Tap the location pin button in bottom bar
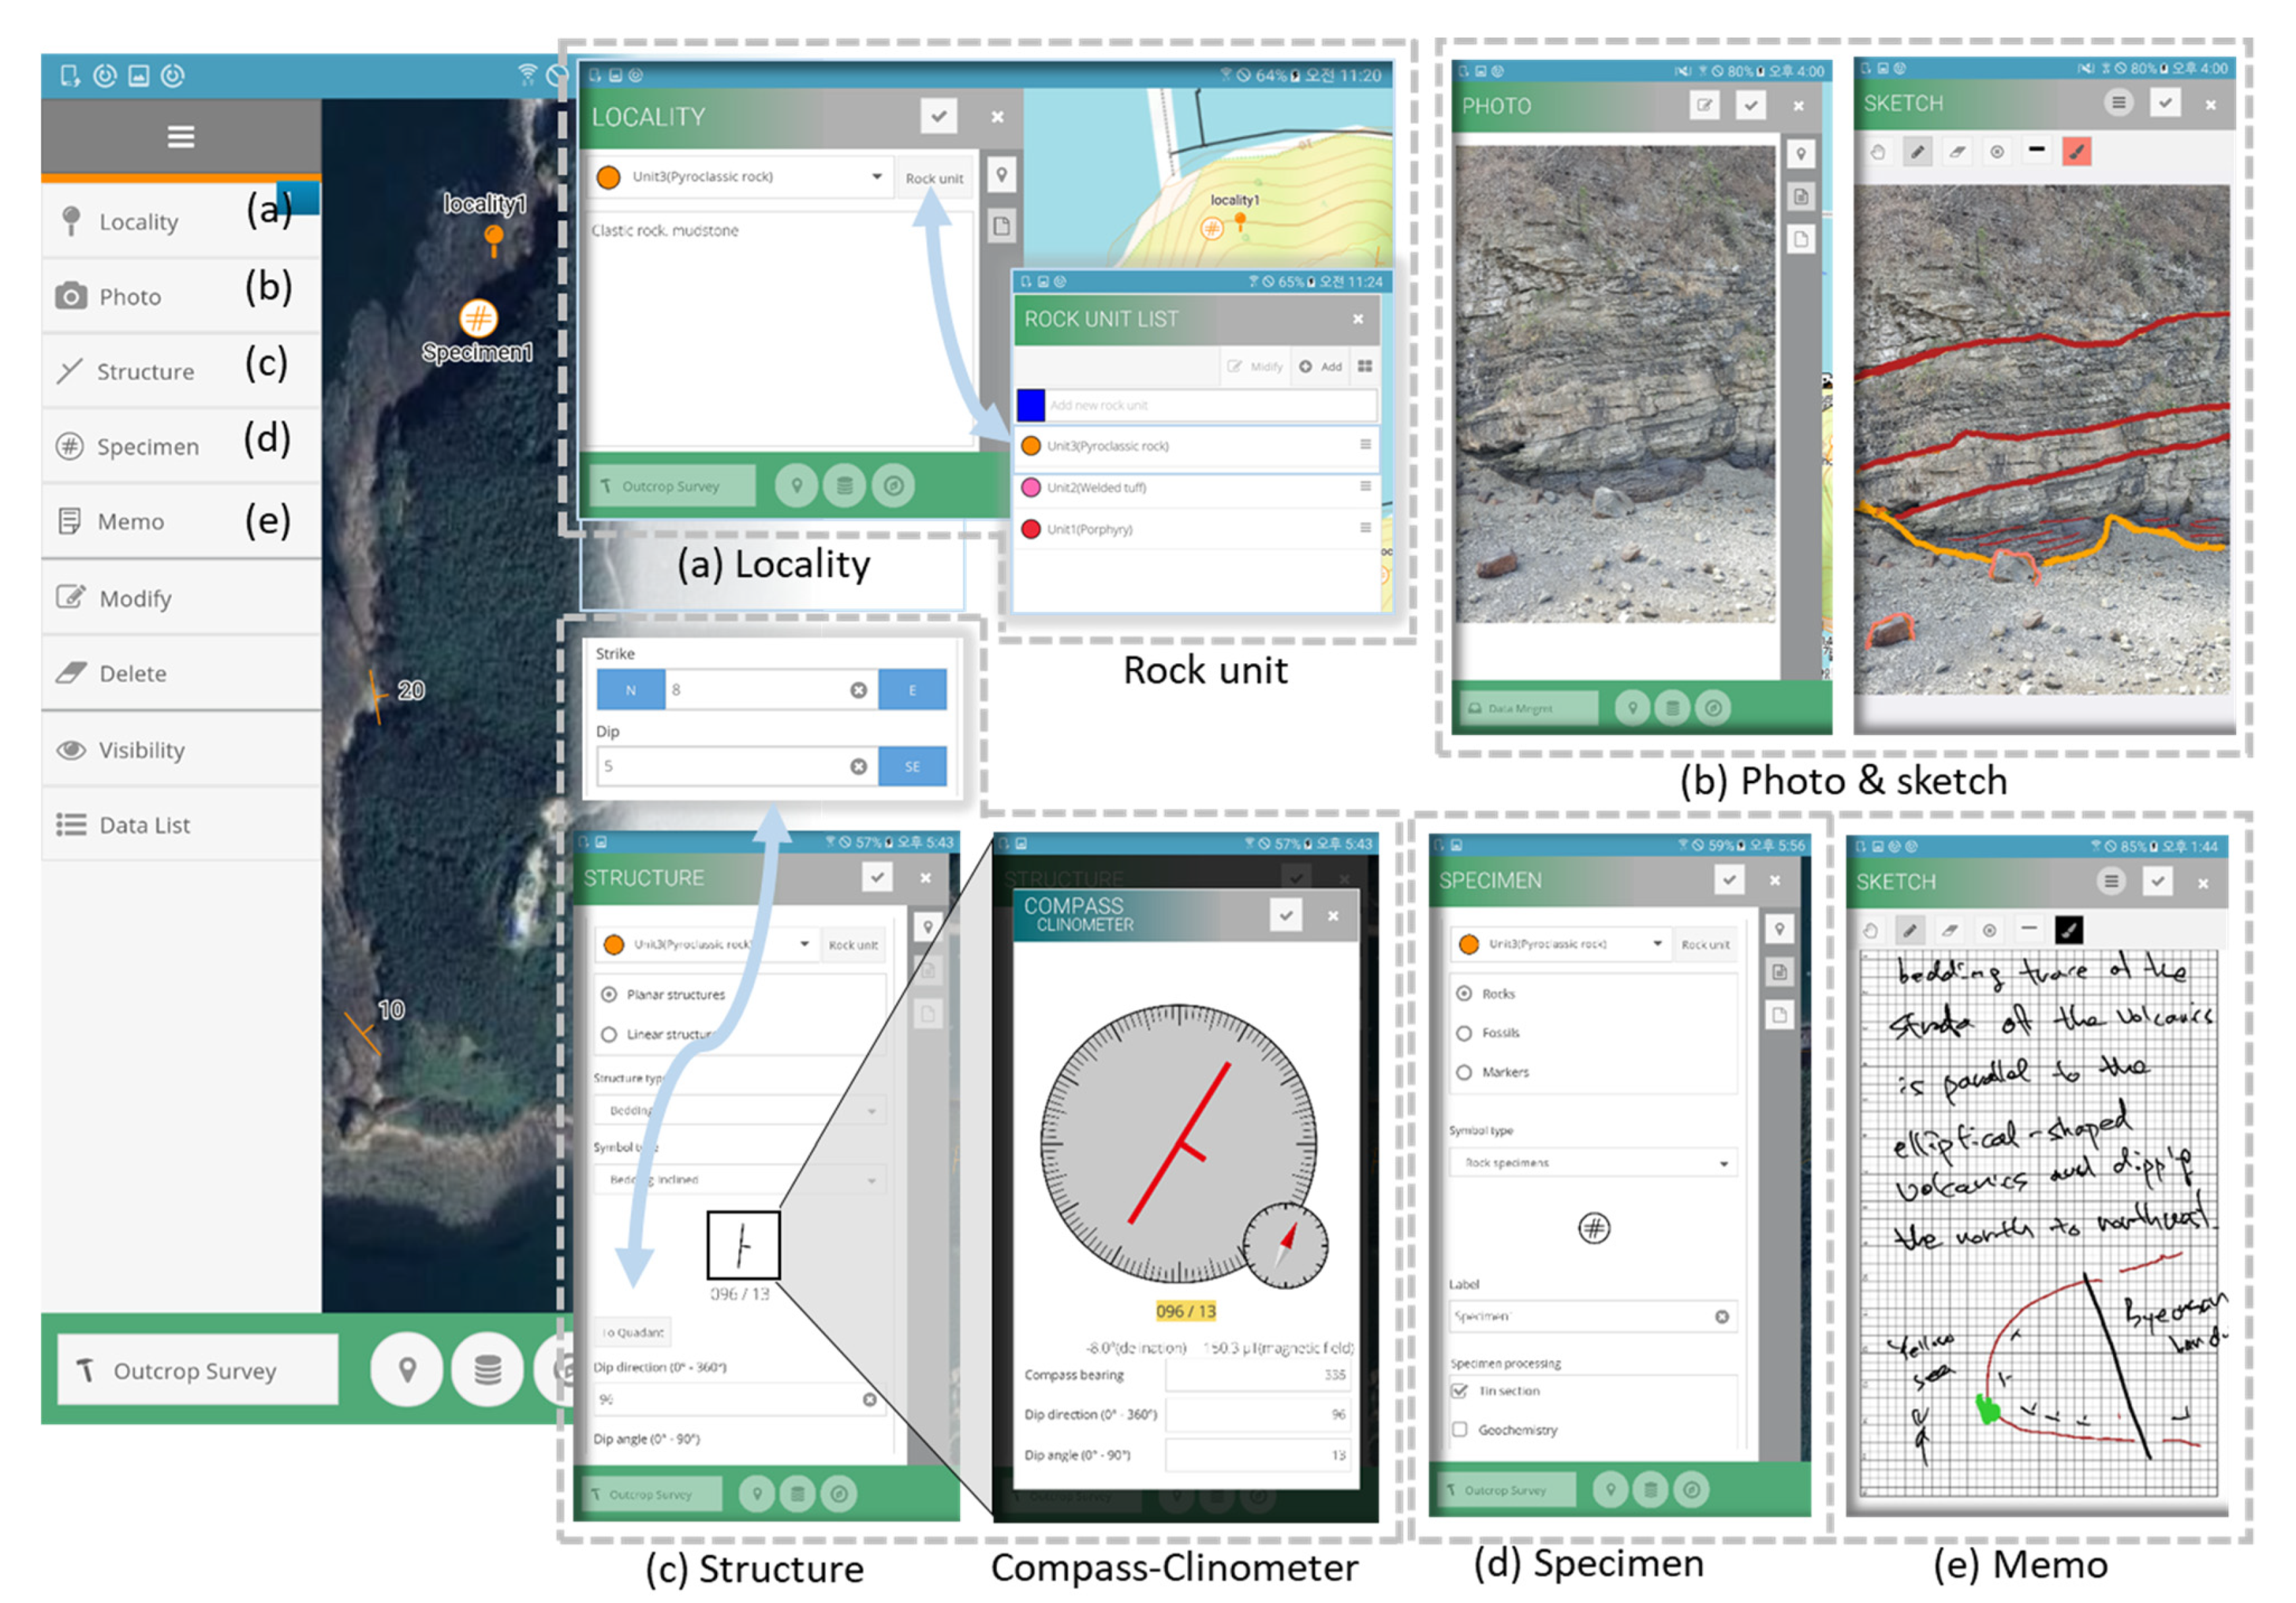 pyautogui.click(x=407, y=1369)
